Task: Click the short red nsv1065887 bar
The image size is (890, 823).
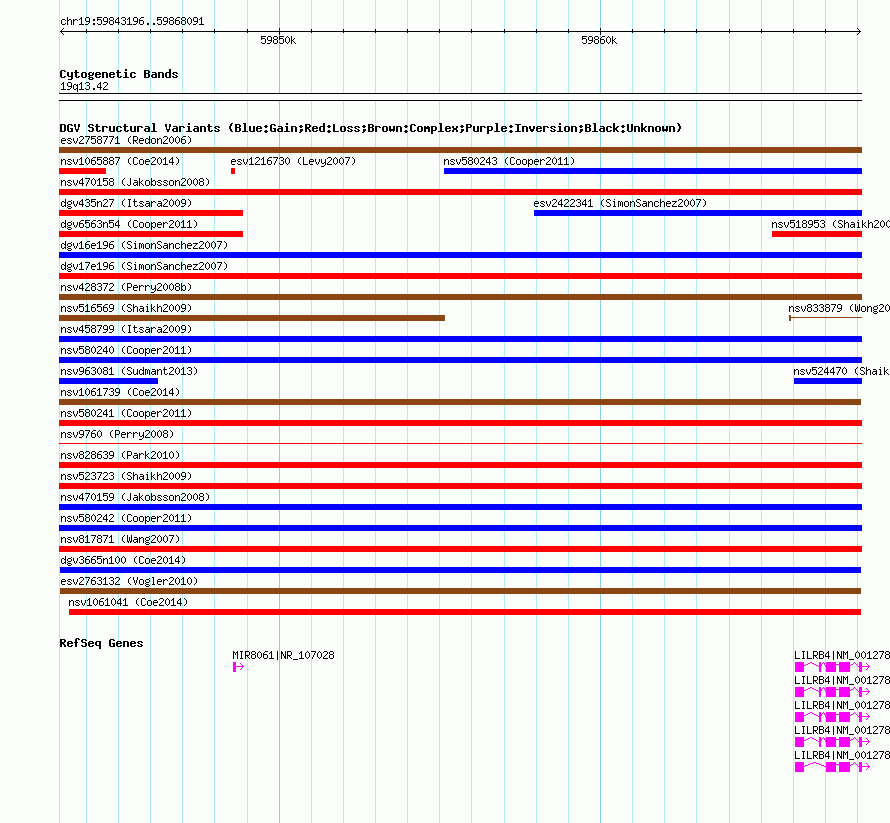Action: coord(82,171)
